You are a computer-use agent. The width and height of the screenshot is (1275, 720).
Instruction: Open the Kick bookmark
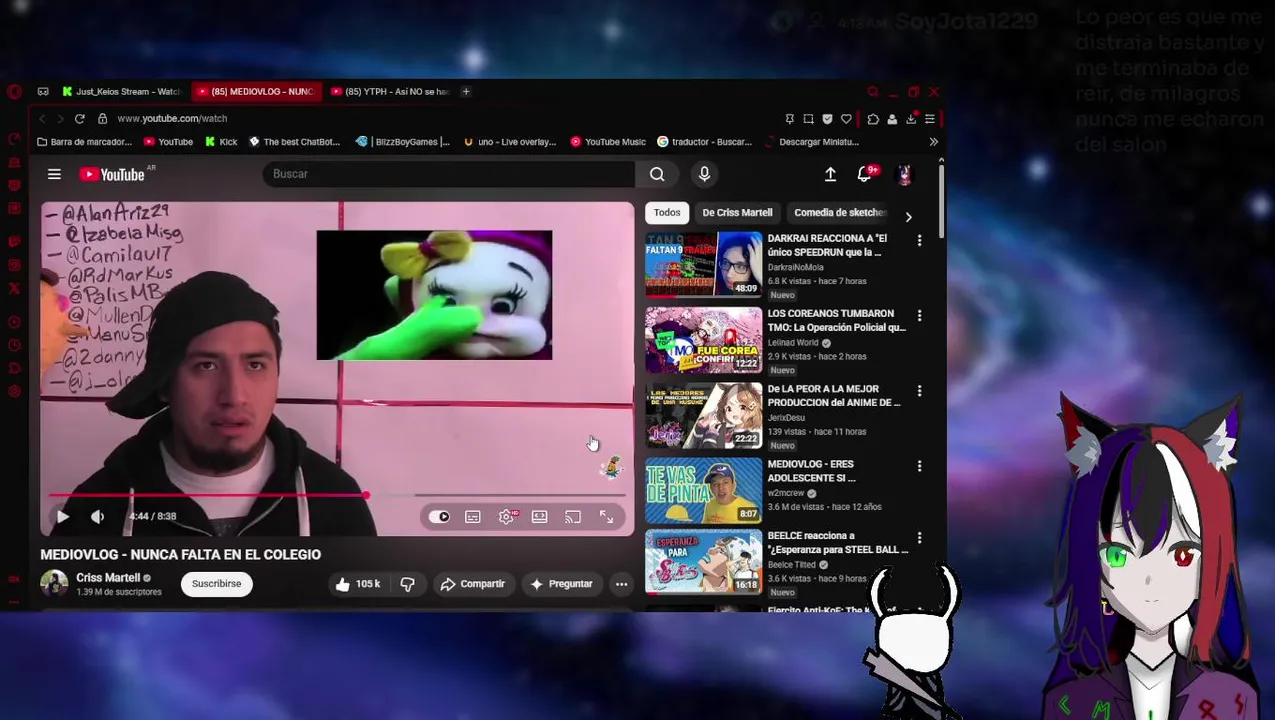tap(221, 142)
